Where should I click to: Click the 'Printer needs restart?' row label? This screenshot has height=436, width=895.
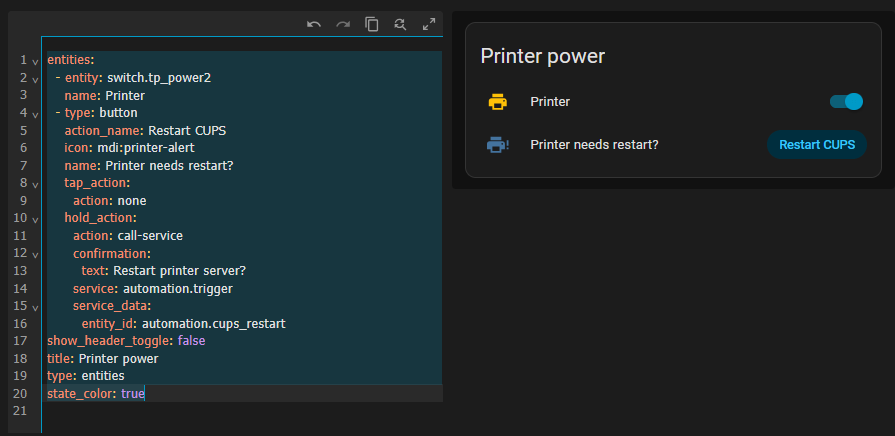coord(594,145)
